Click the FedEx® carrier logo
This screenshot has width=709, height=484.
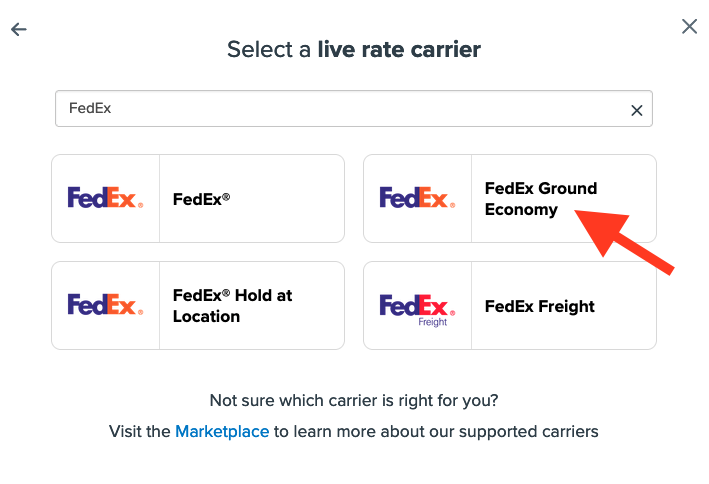[105, 198]
